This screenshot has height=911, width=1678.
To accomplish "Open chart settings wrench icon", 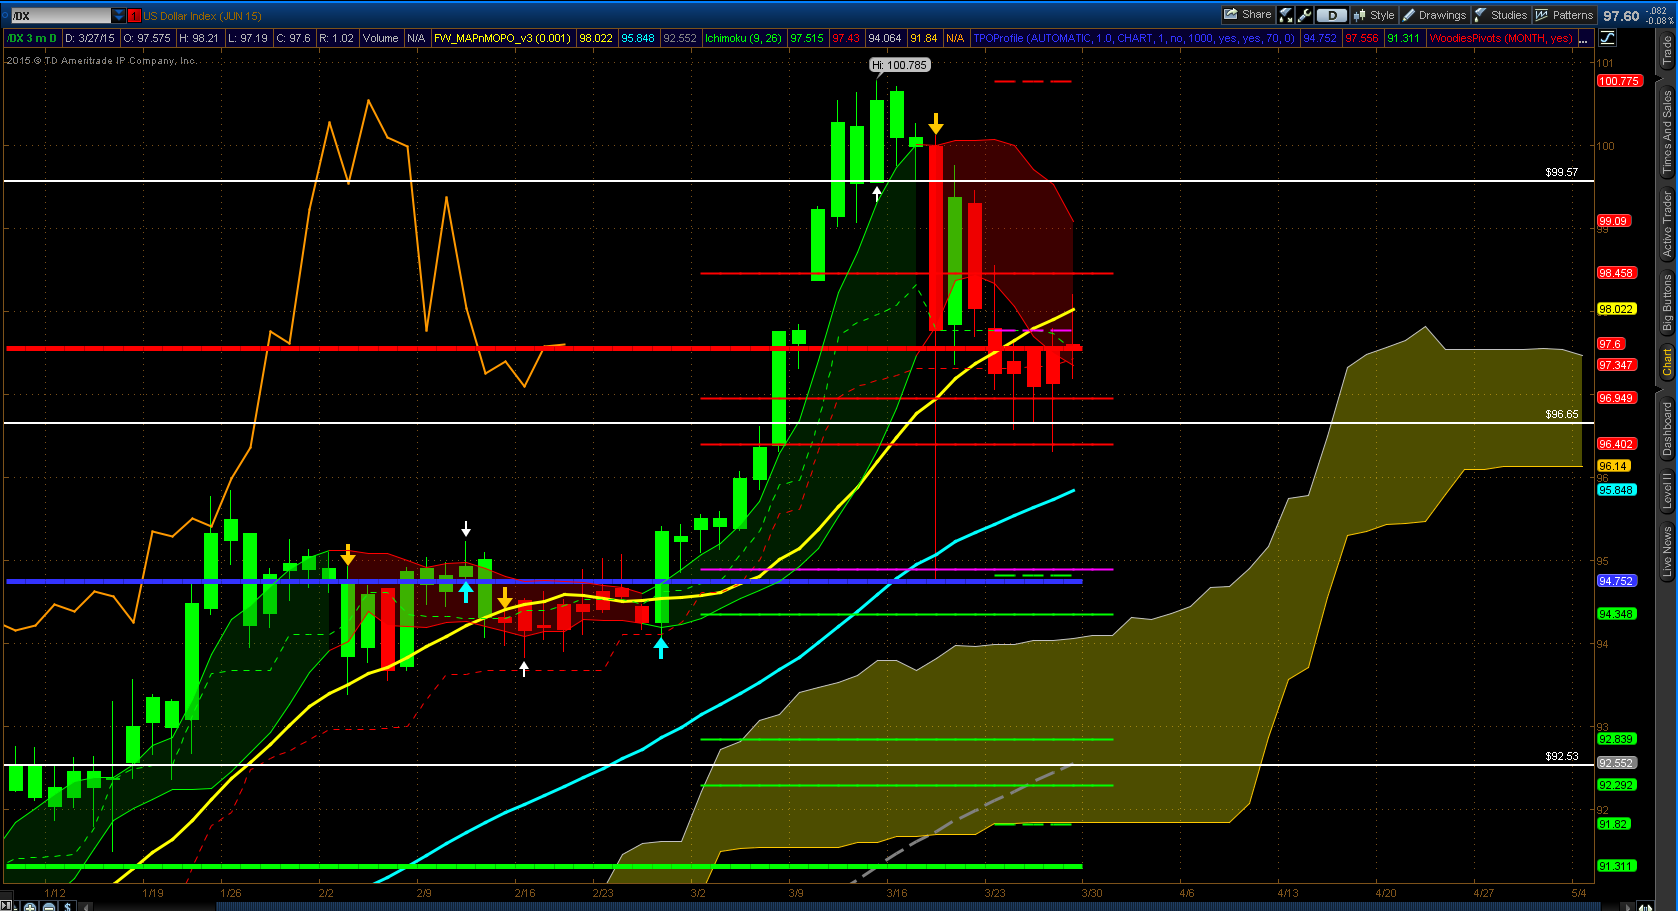I will [1304, 15].
